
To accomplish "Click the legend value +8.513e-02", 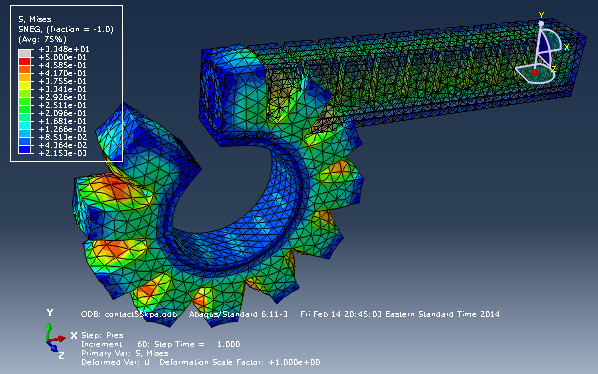I will [x=63, y=137].
